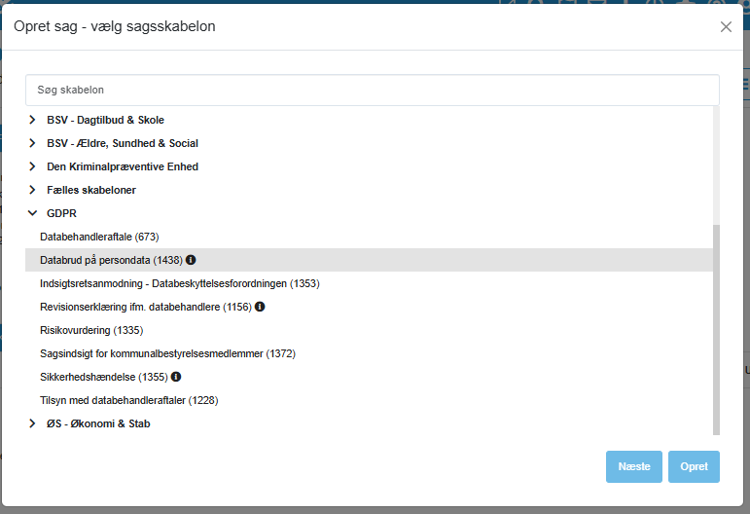Select Tilsyn med databehandleraftaler (1228)
This screenshot has height=514, width=750.
pyautogui.click(x=129, y=400)
